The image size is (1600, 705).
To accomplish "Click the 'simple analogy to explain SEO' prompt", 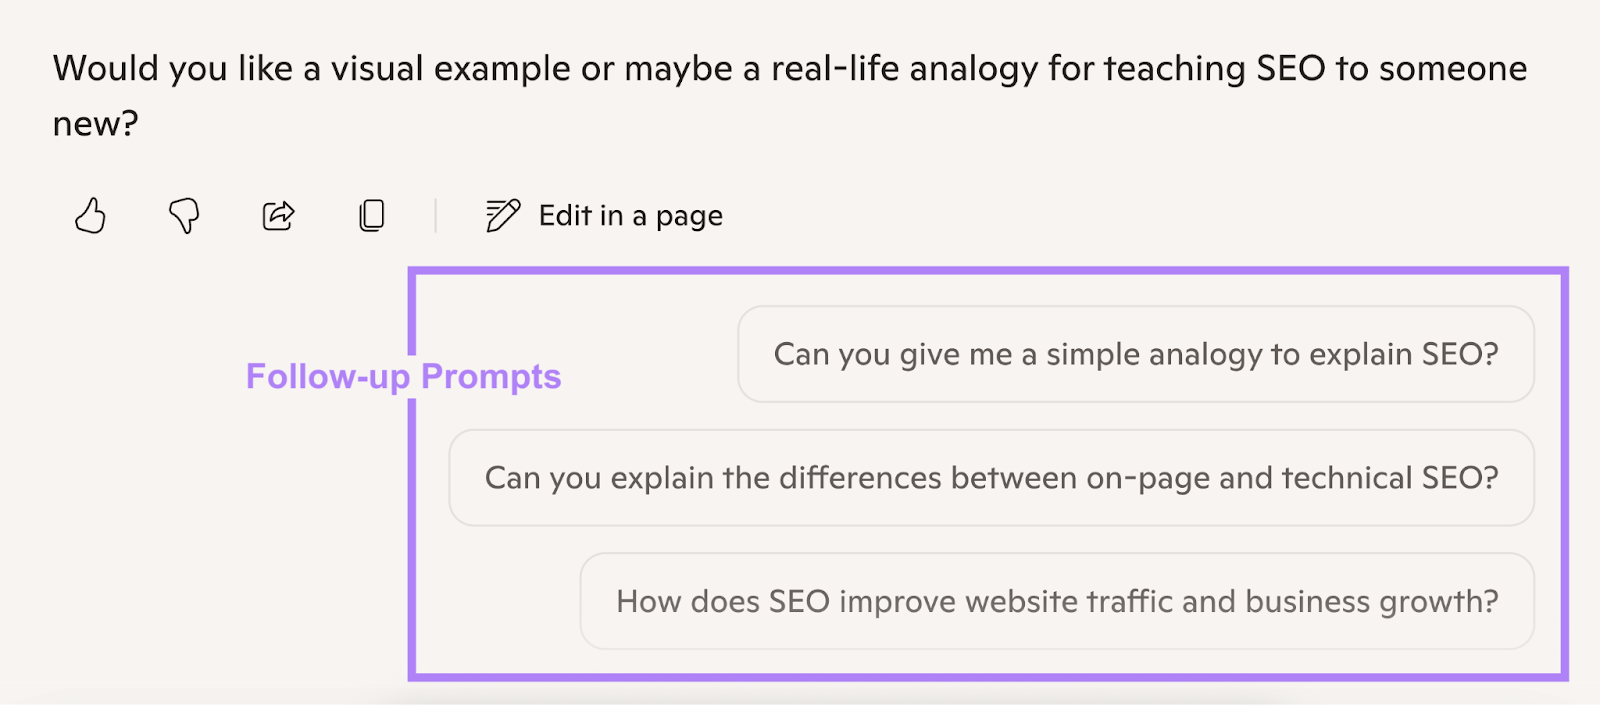I will (1136, 354).
